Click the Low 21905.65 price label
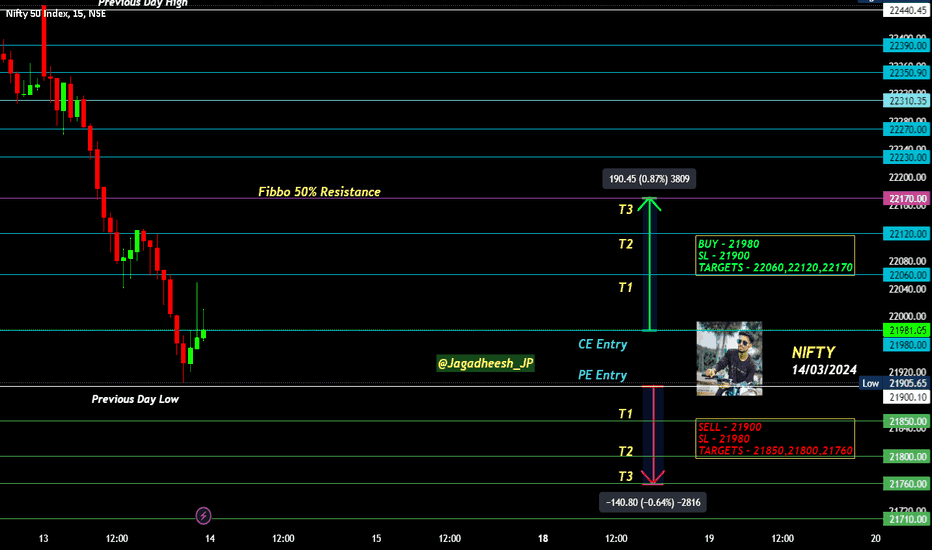Screen dimensions: 932x550 [x=895, y=384]
